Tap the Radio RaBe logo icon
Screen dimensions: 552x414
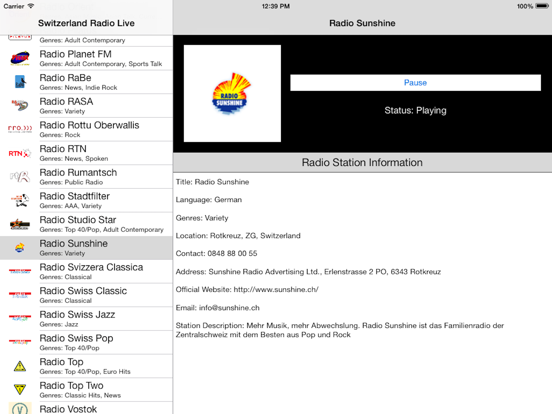20,82
